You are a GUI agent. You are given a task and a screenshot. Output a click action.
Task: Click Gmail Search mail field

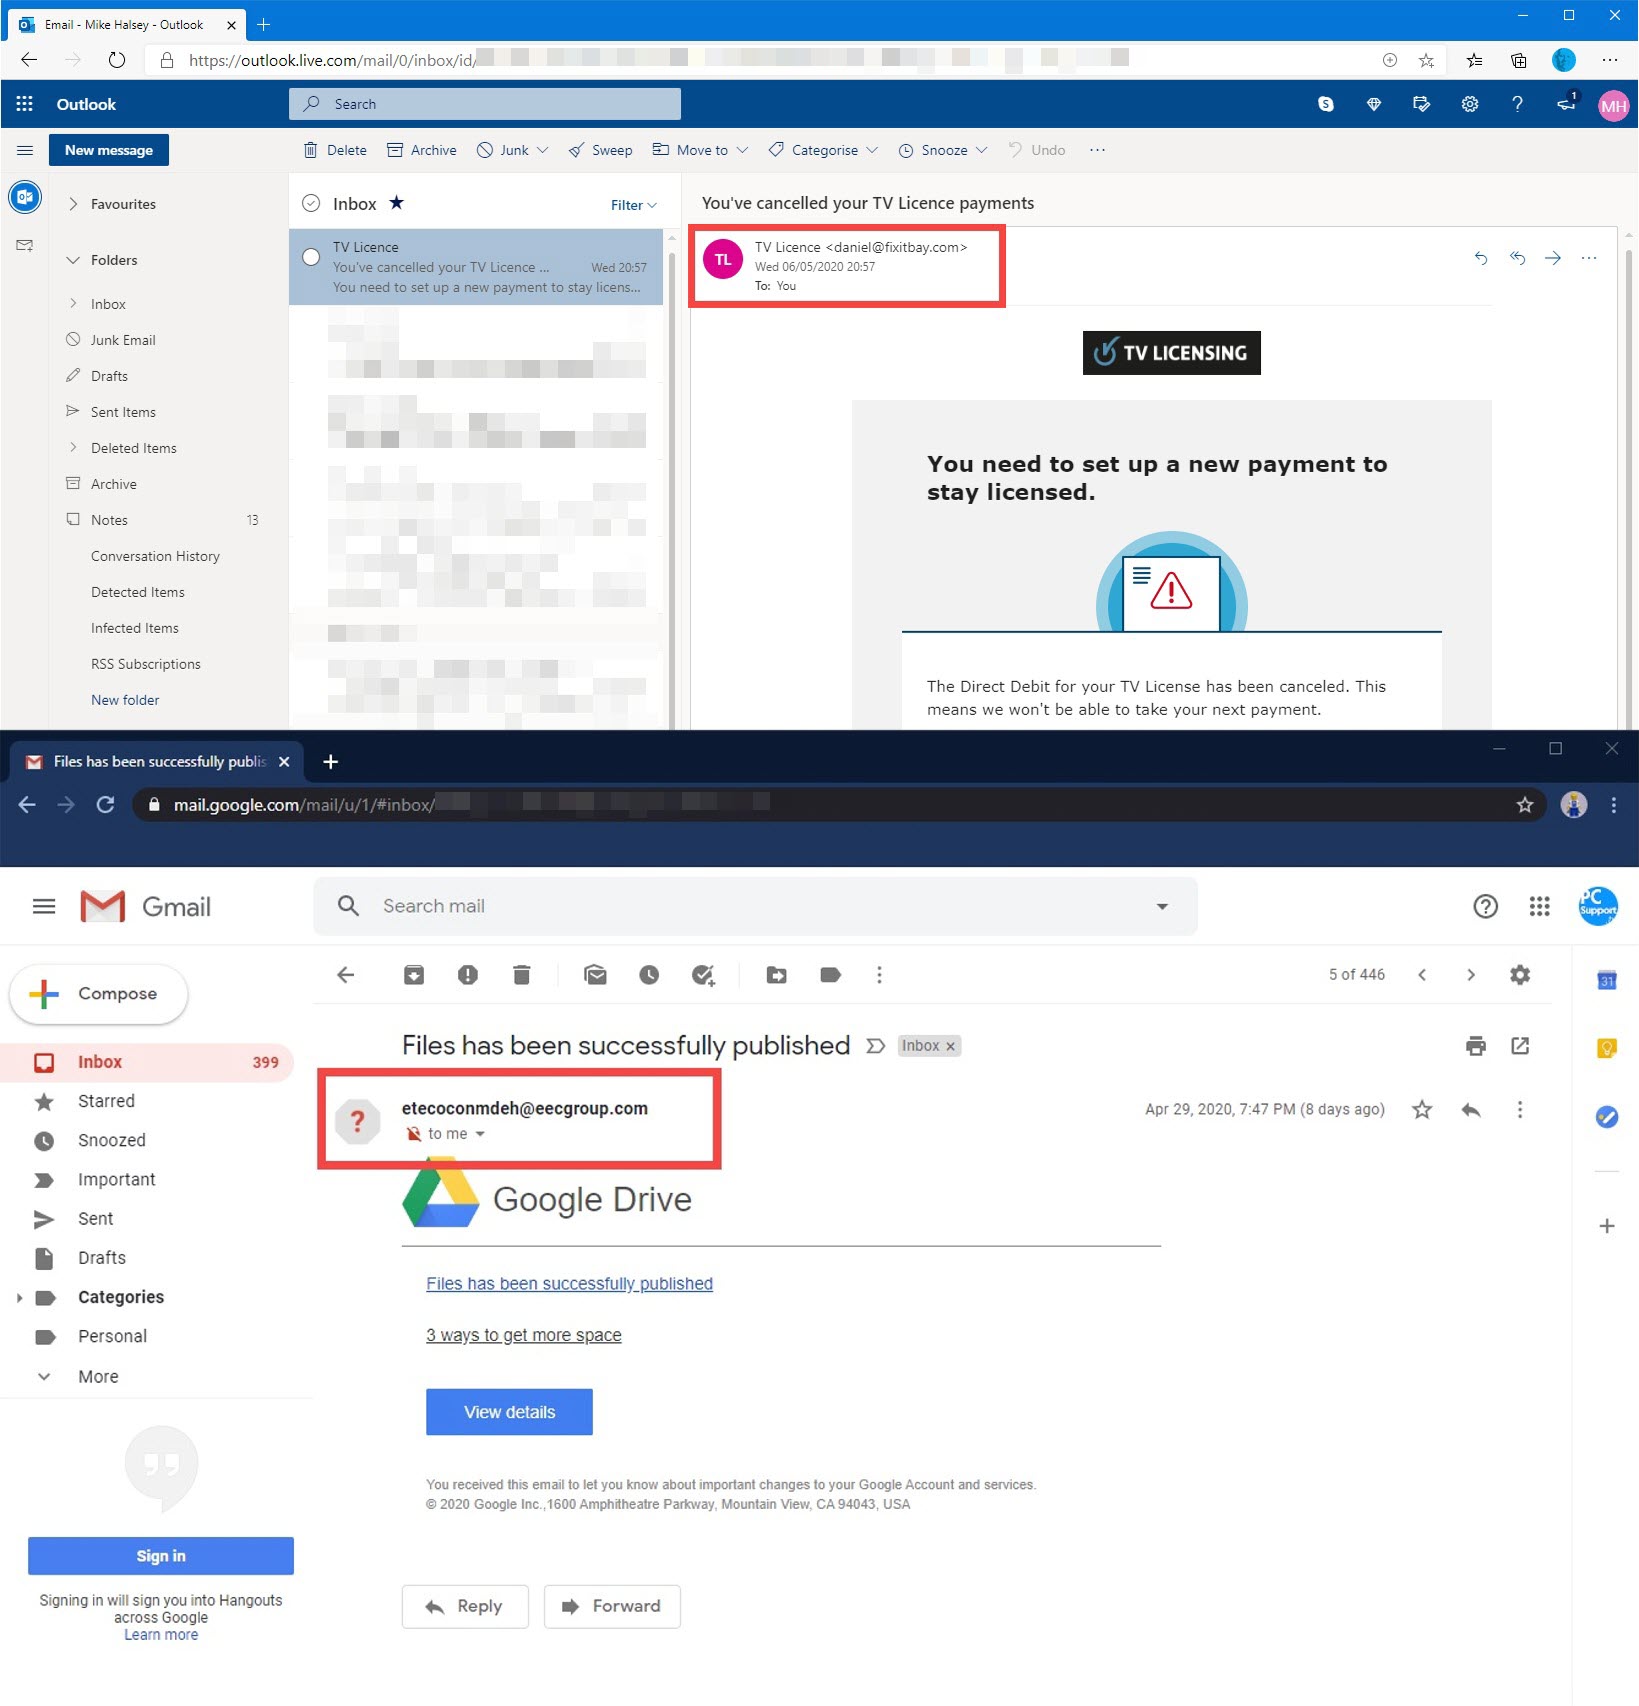tap(755, 906)
